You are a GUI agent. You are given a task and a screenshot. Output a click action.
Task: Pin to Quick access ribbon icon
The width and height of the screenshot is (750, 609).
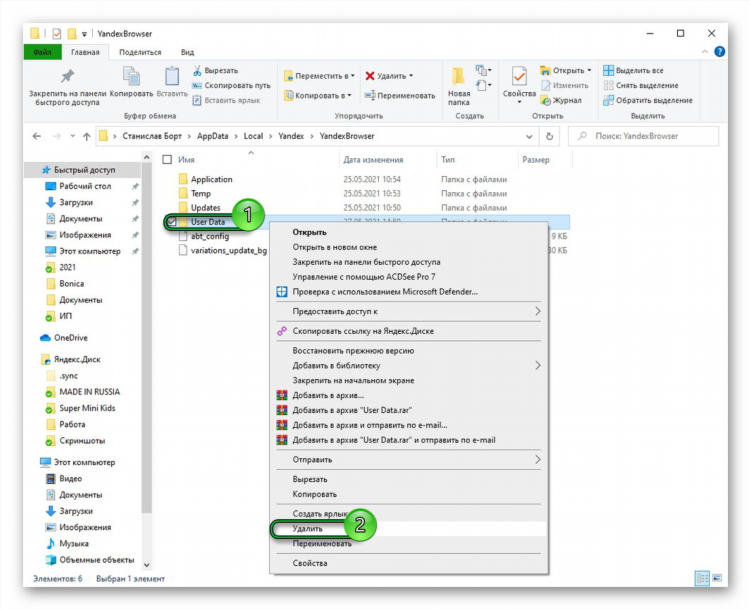[67, 77]
